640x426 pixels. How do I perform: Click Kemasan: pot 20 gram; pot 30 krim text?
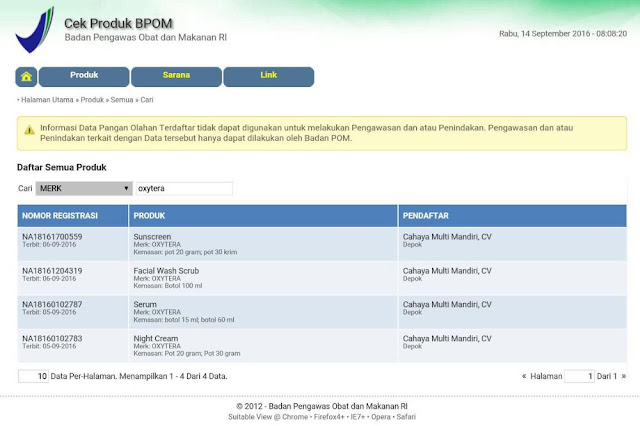(x=185, y=252)
